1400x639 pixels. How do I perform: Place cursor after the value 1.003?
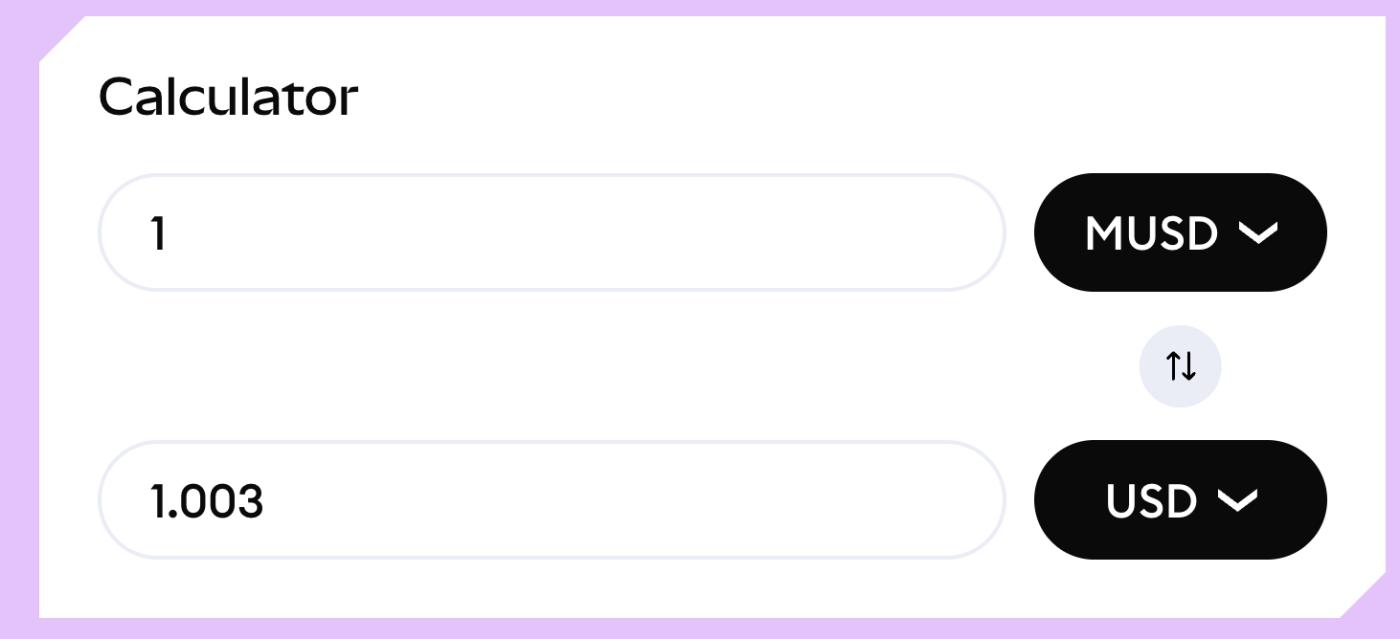266,501
